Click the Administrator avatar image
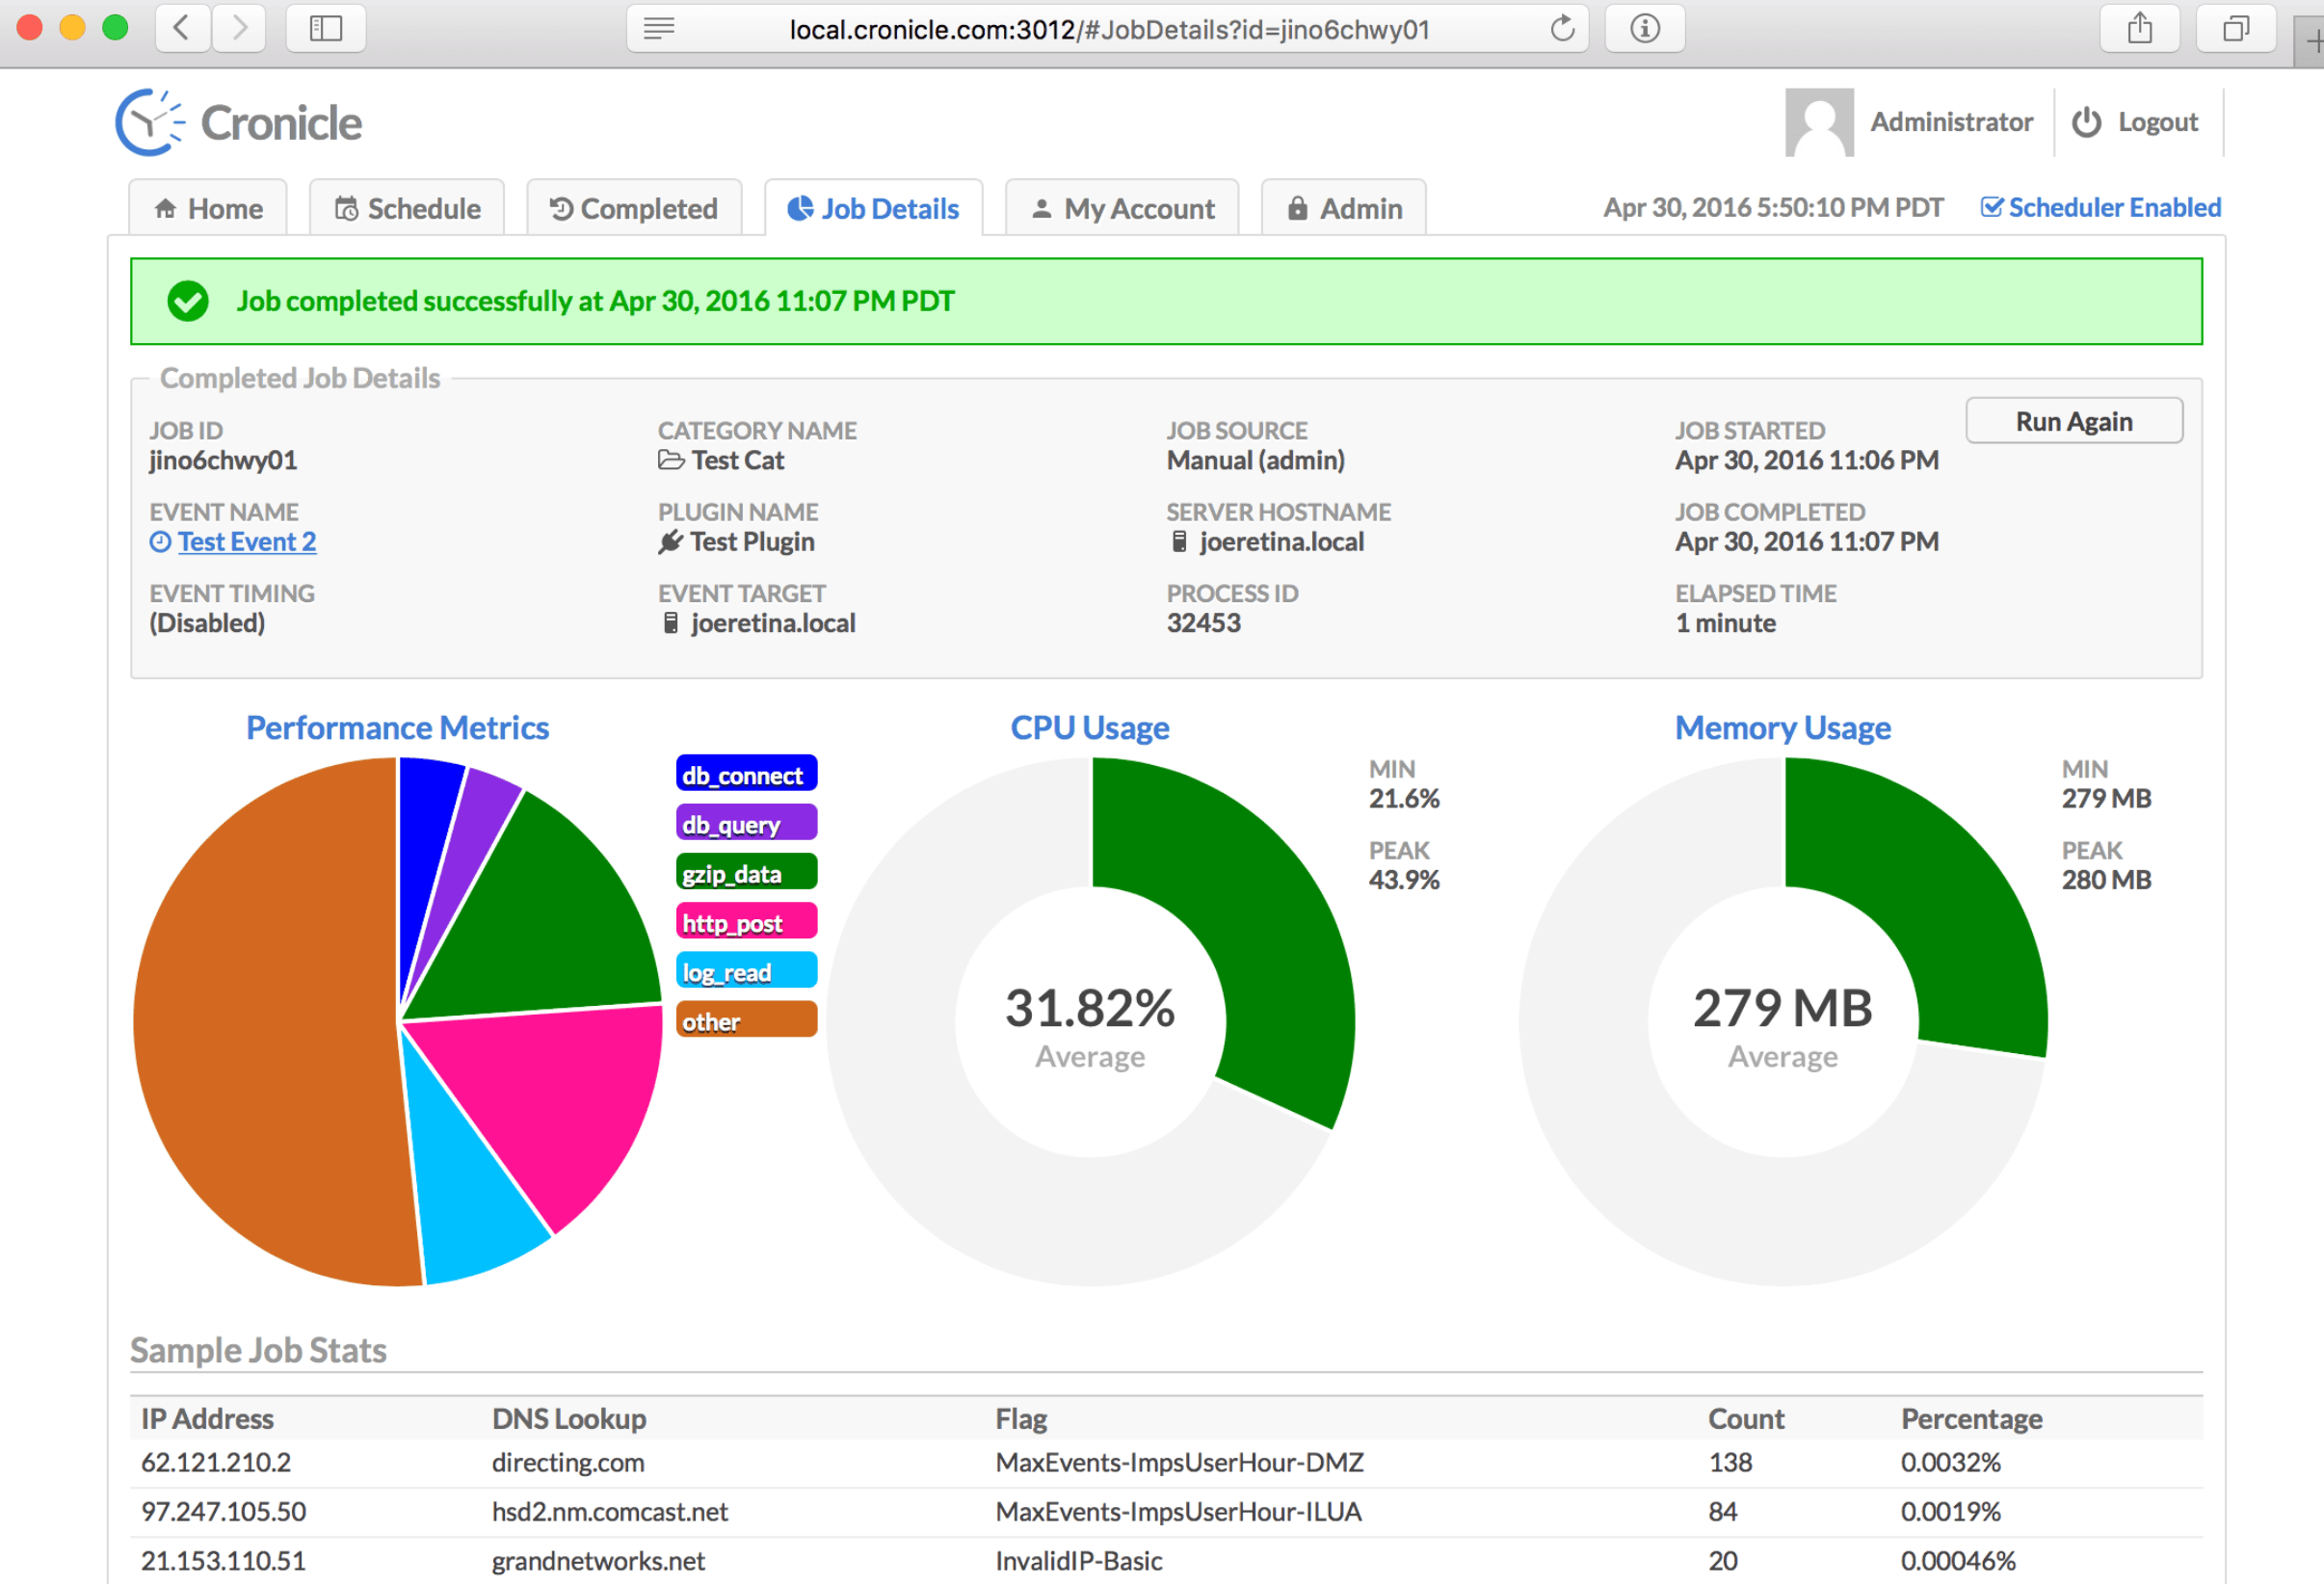2324x1584 pixels. [x=1819, y=122]
